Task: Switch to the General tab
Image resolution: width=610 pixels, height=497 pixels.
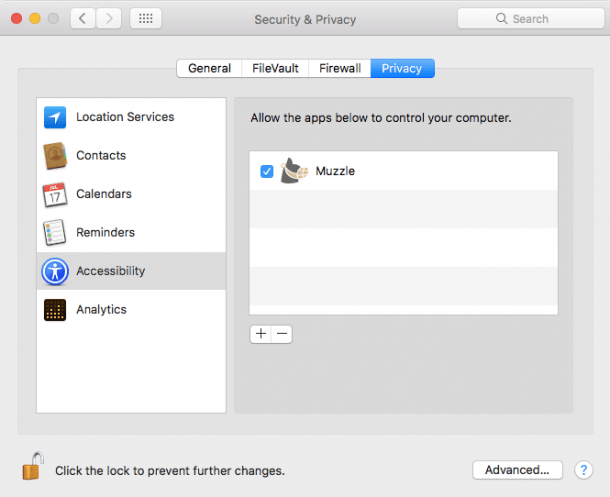Action: coord(209,68)
